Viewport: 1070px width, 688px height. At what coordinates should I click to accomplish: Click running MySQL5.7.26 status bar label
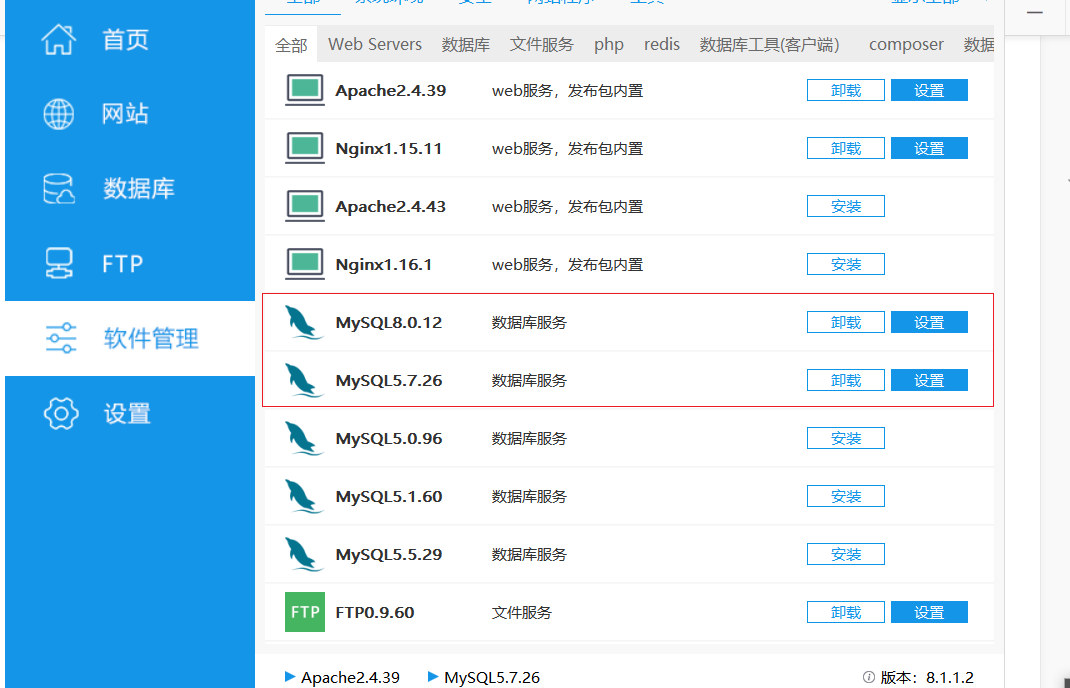tap(492, 677)
